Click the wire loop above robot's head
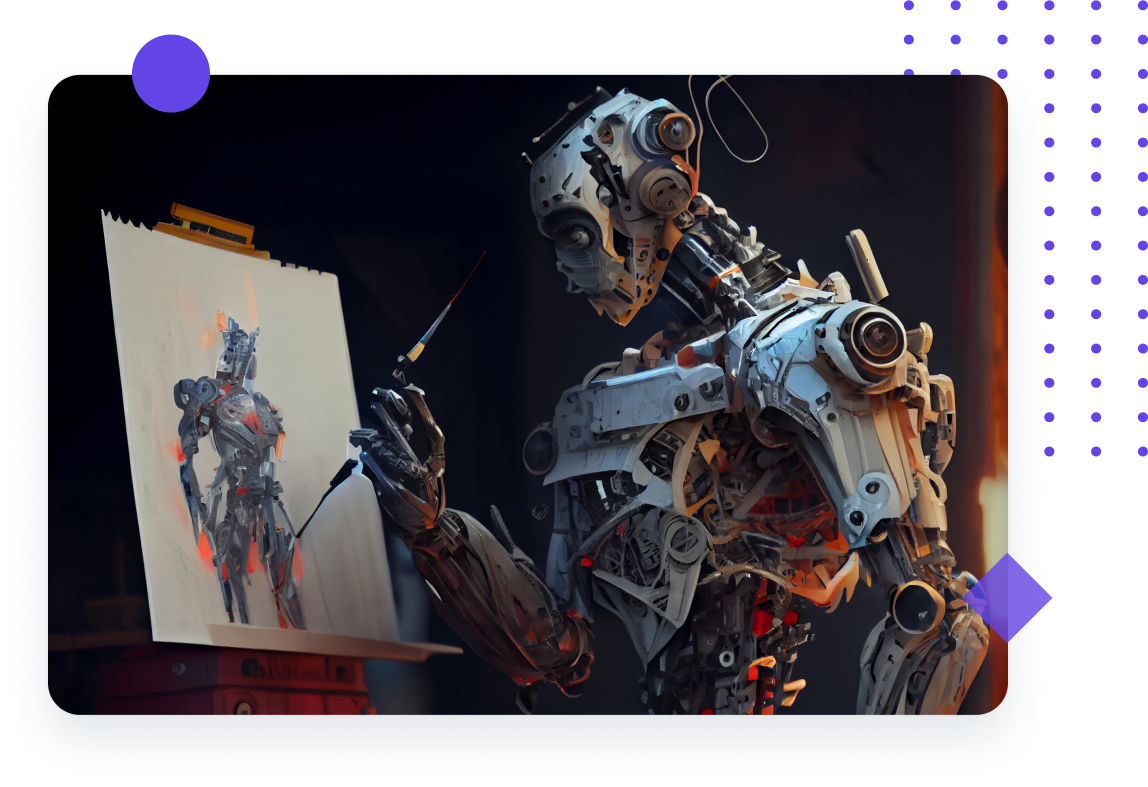The width and height of the screenshot is (1148, 787). (x=730, y=115)
